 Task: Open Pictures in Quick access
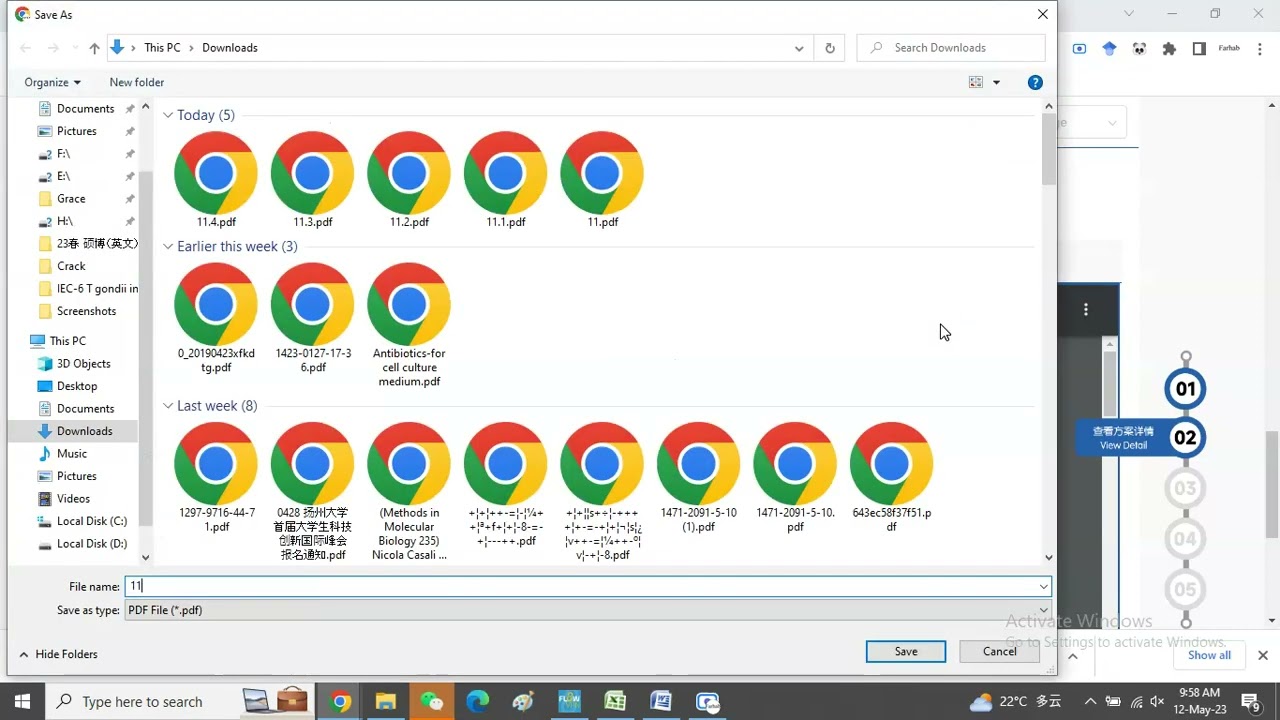pyautogui.click(x=77, y=131)
